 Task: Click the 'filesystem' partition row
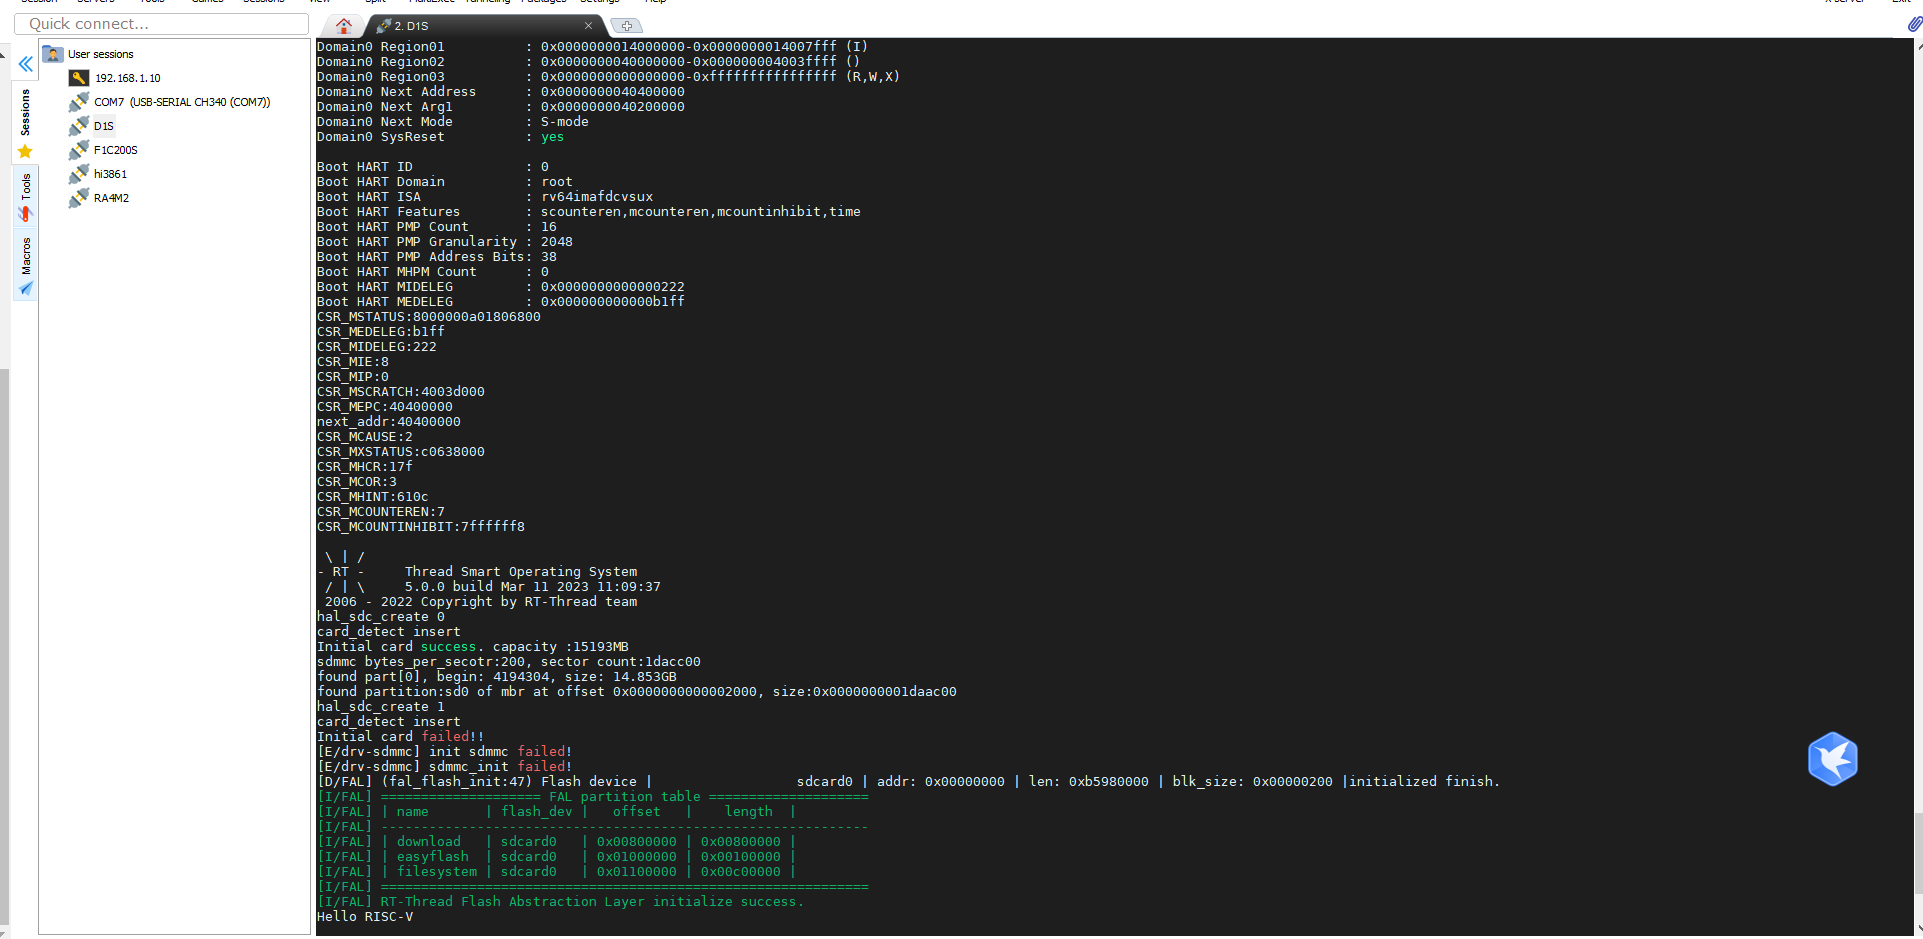pos(556,872)
